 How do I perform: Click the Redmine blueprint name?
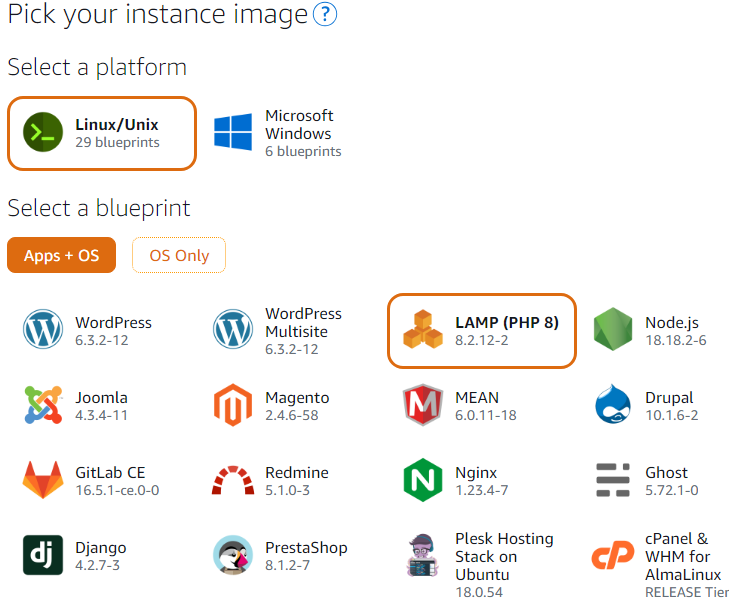[x=297, y=473]
